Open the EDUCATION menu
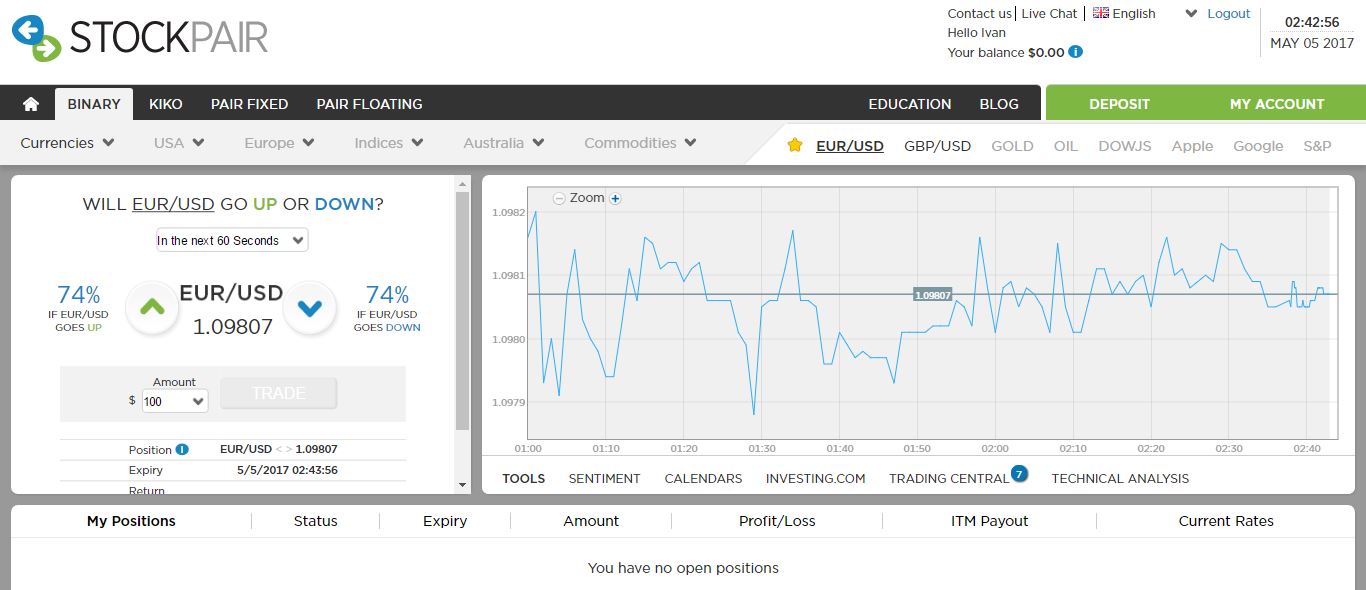This screenshot has height=590, width=1366. pos(910,104)
